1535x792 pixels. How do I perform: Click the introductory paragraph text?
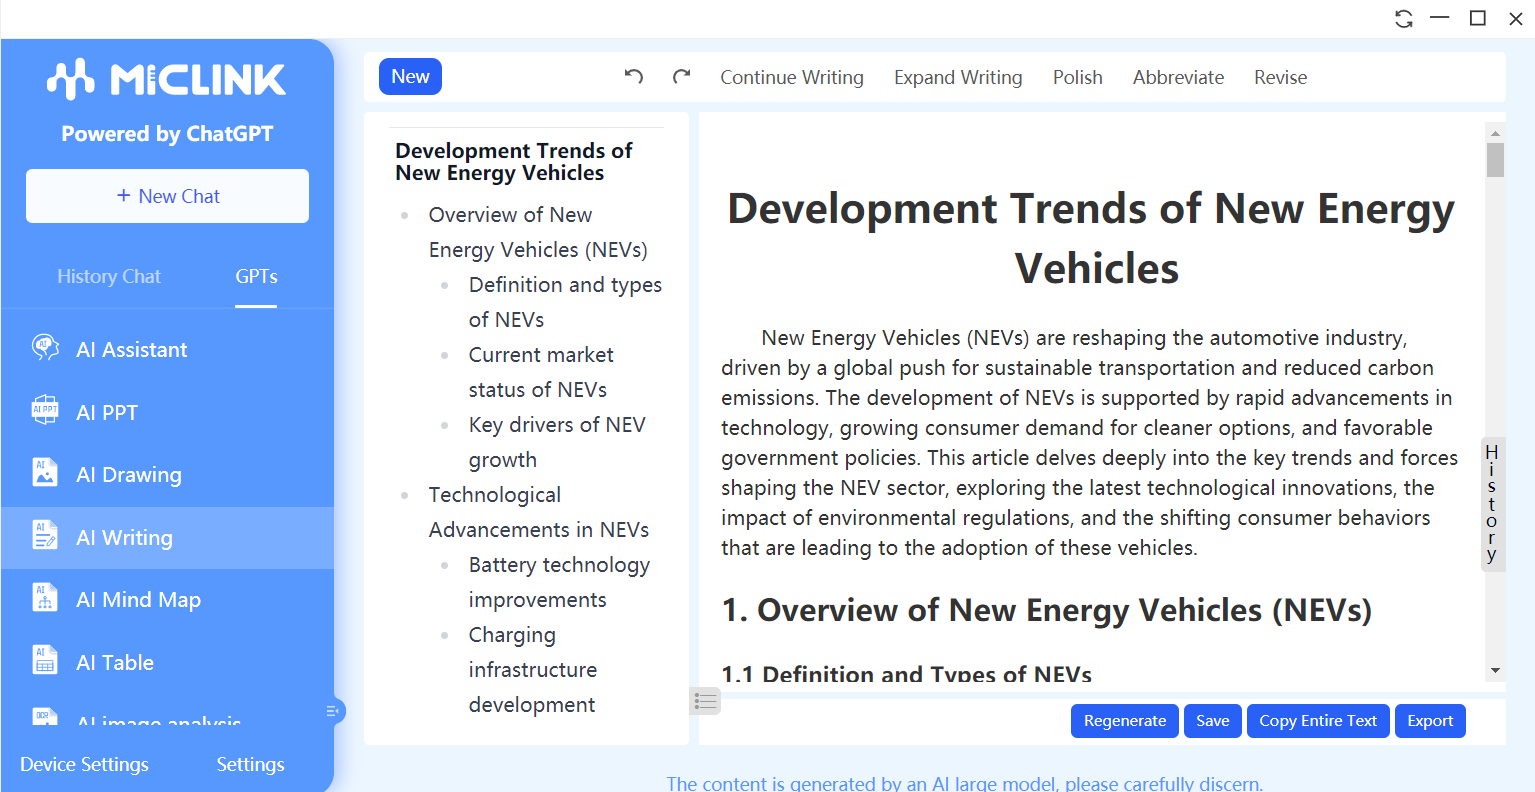1090,443
